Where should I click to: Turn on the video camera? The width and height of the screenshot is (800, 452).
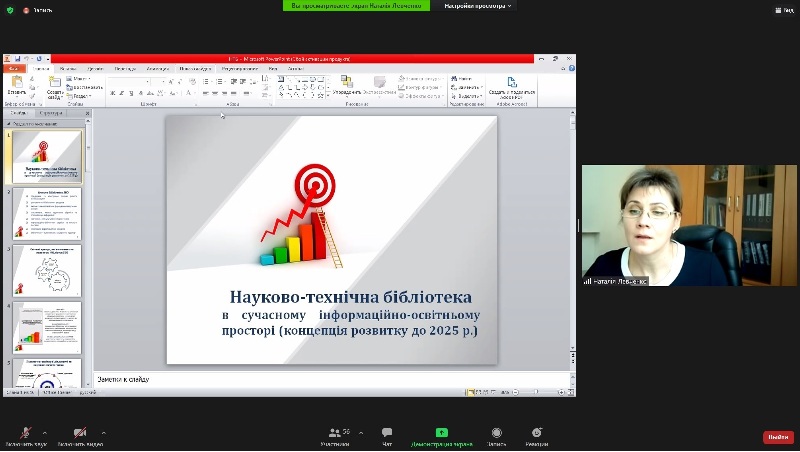pos(79,432)
